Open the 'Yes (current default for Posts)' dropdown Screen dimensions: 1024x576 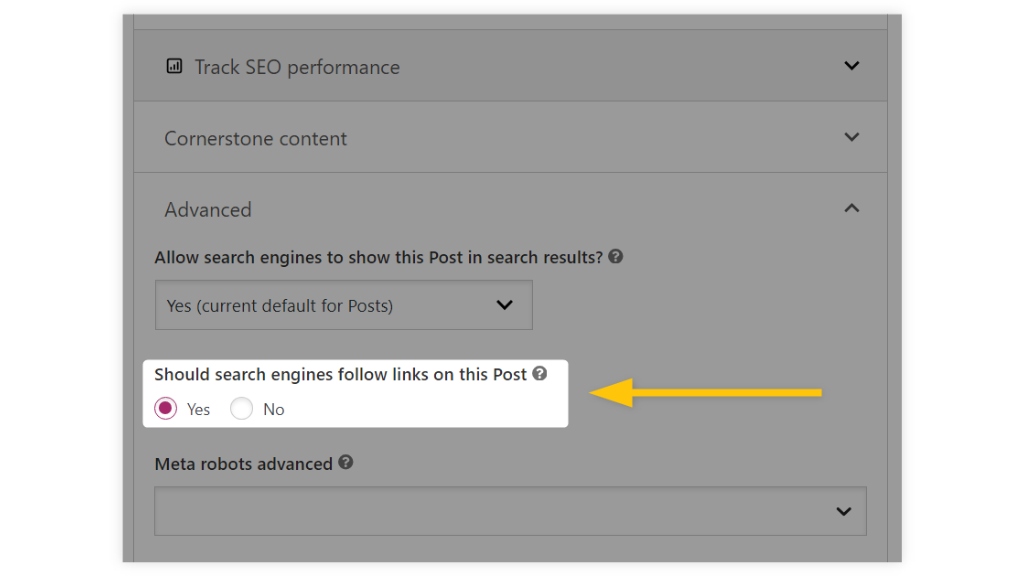(344, 305)
